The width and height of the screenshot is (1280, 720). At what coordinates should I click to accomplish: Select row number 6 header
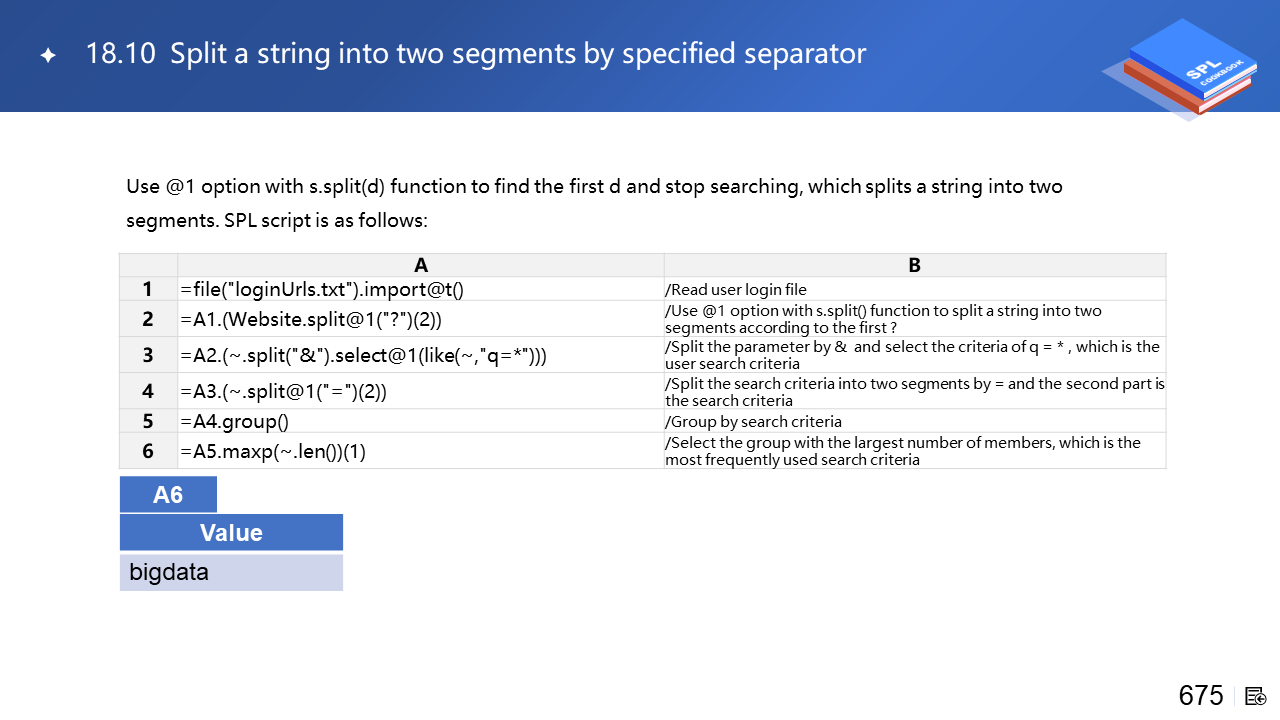click(148, 451)
